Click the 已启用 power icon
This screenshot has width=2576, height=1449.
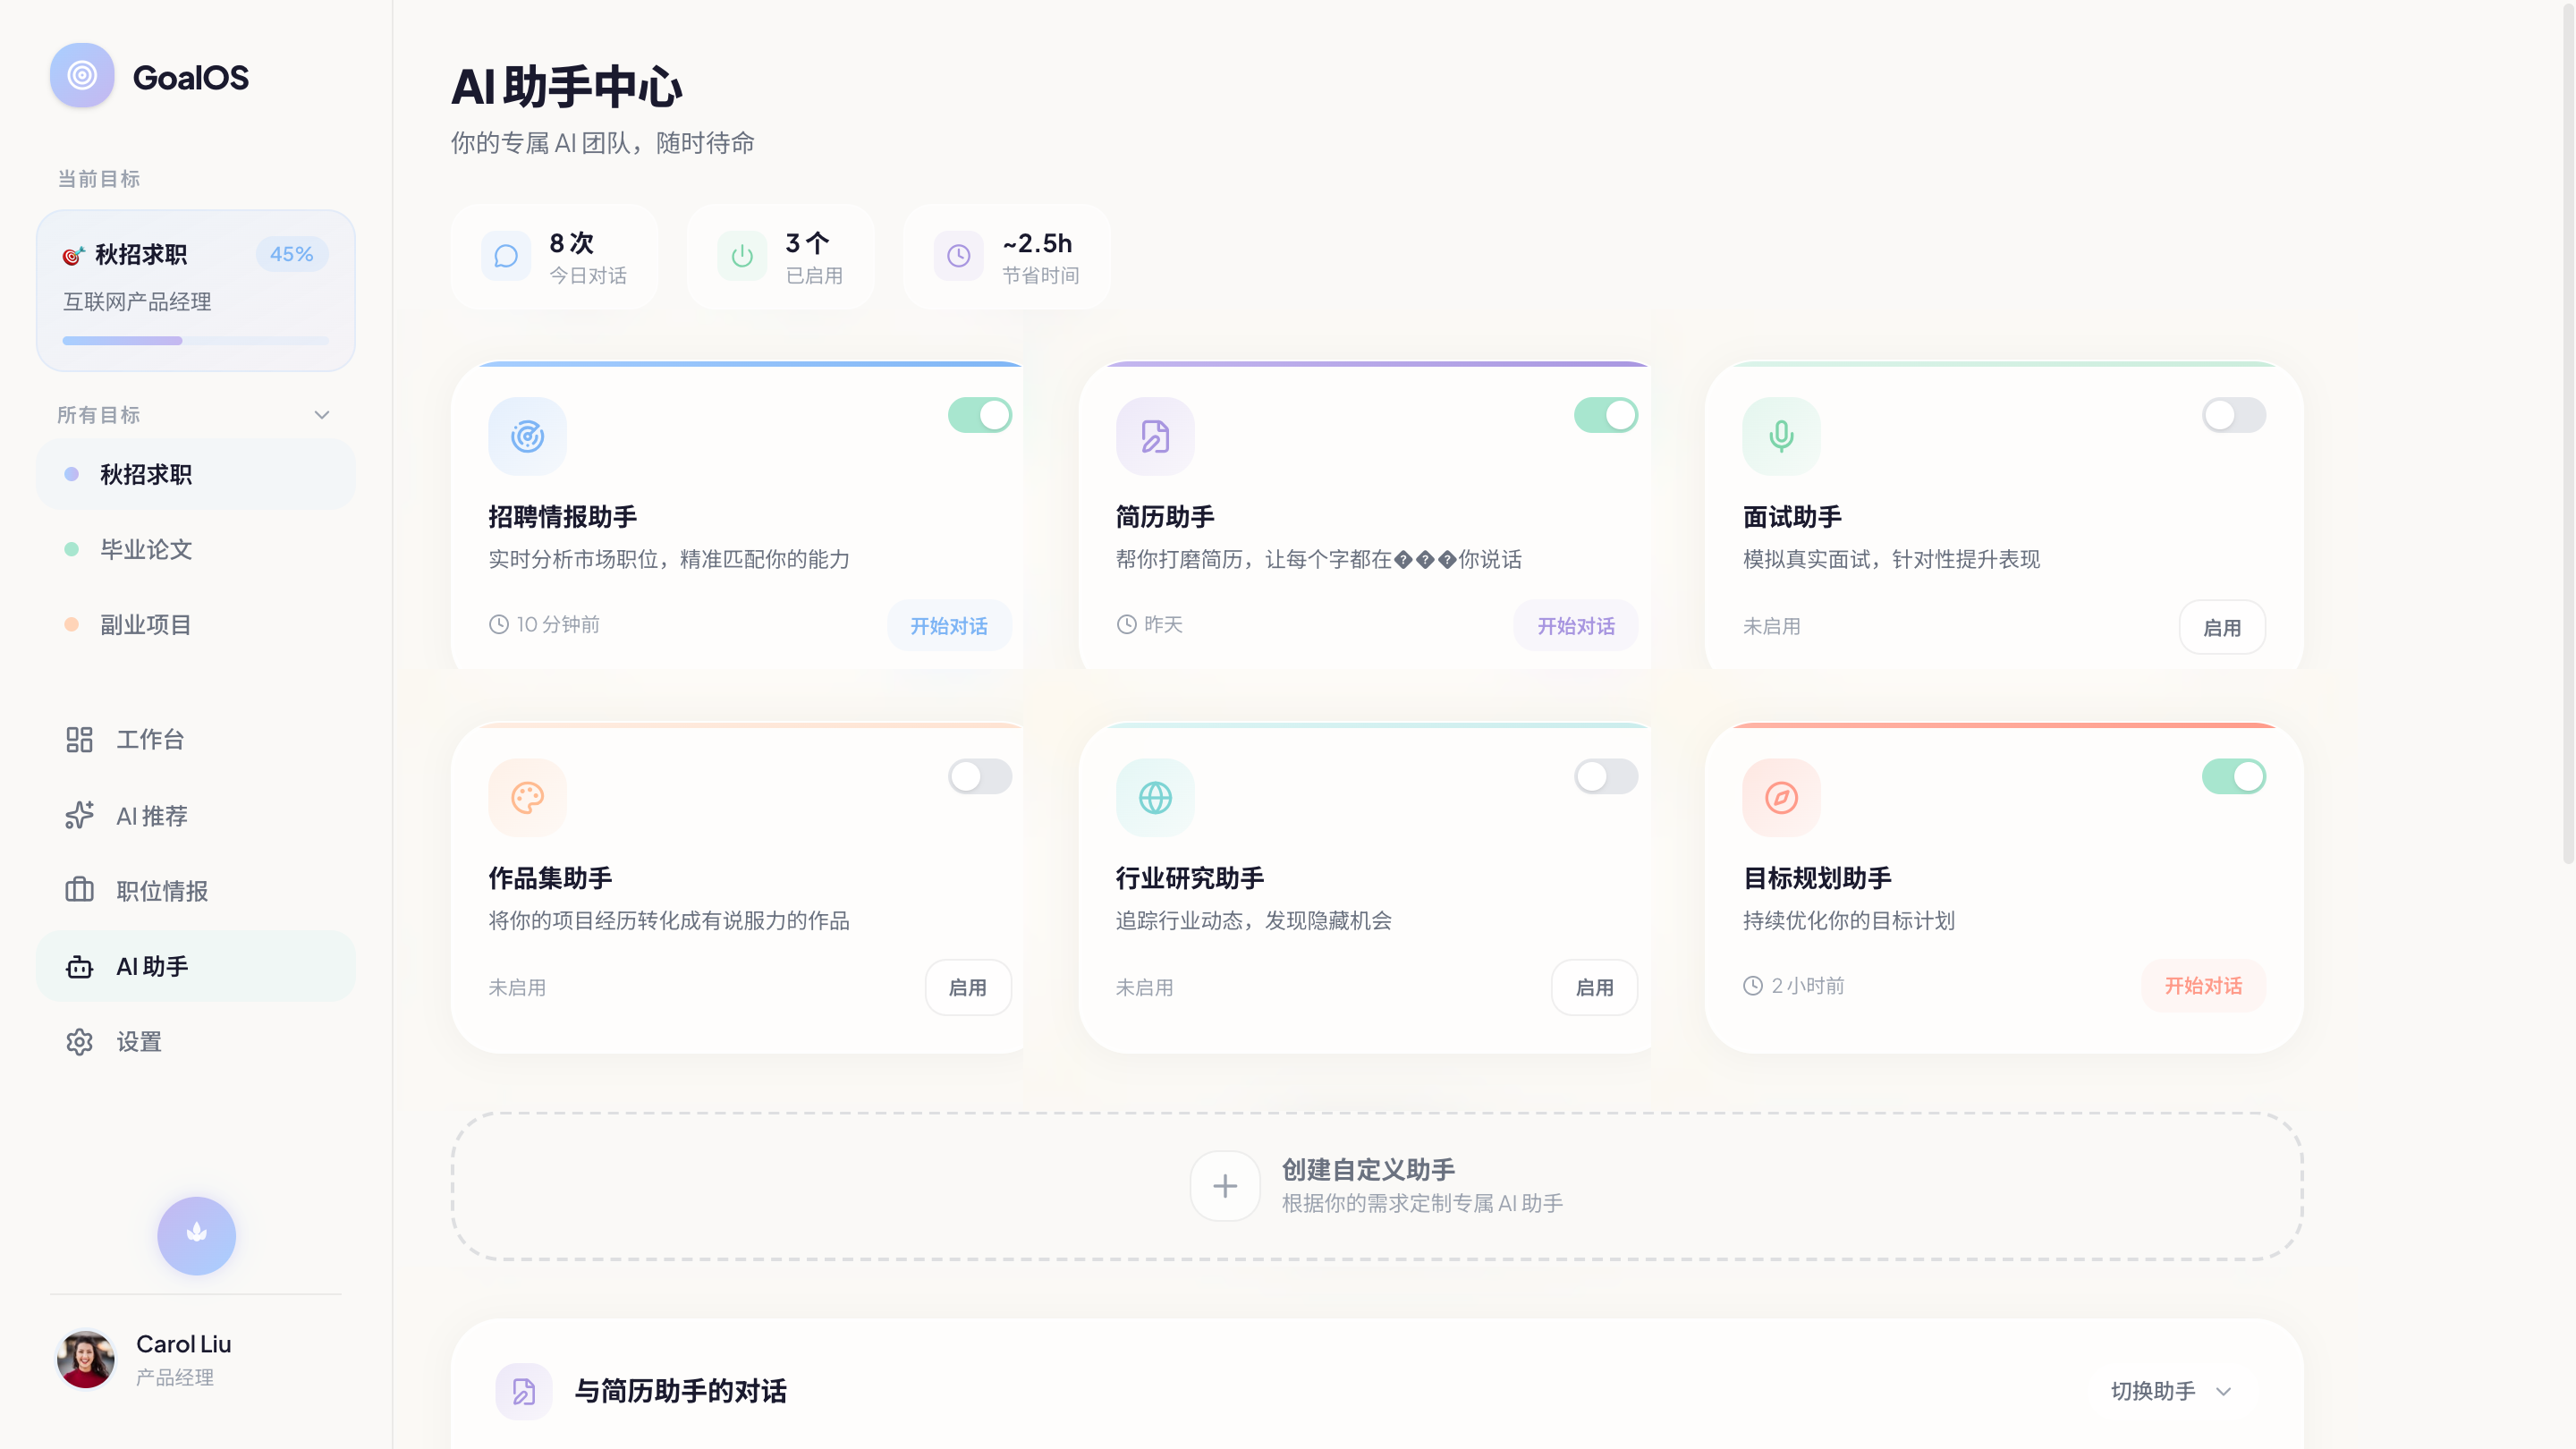coord(742,256)
